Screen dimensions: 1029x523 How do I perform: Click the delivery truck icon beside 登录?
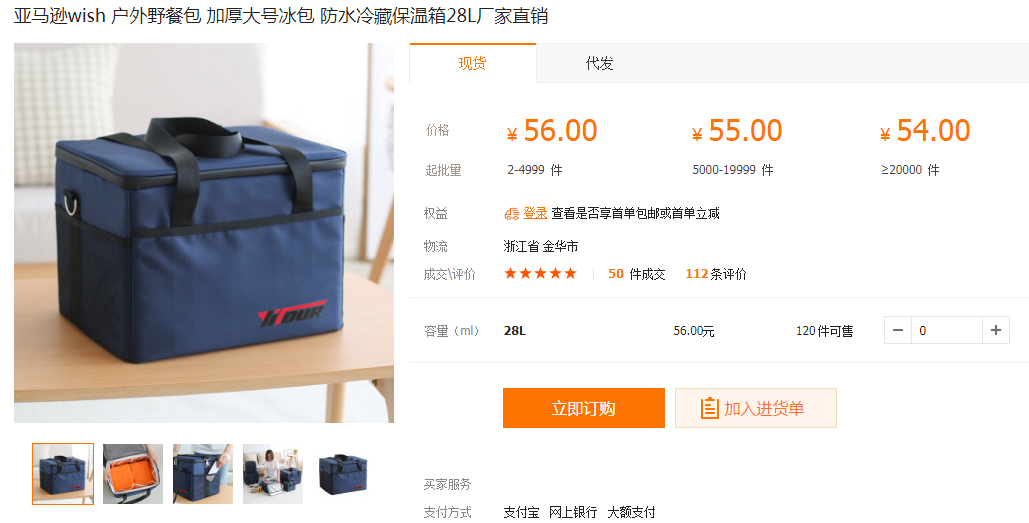point(512,213)
